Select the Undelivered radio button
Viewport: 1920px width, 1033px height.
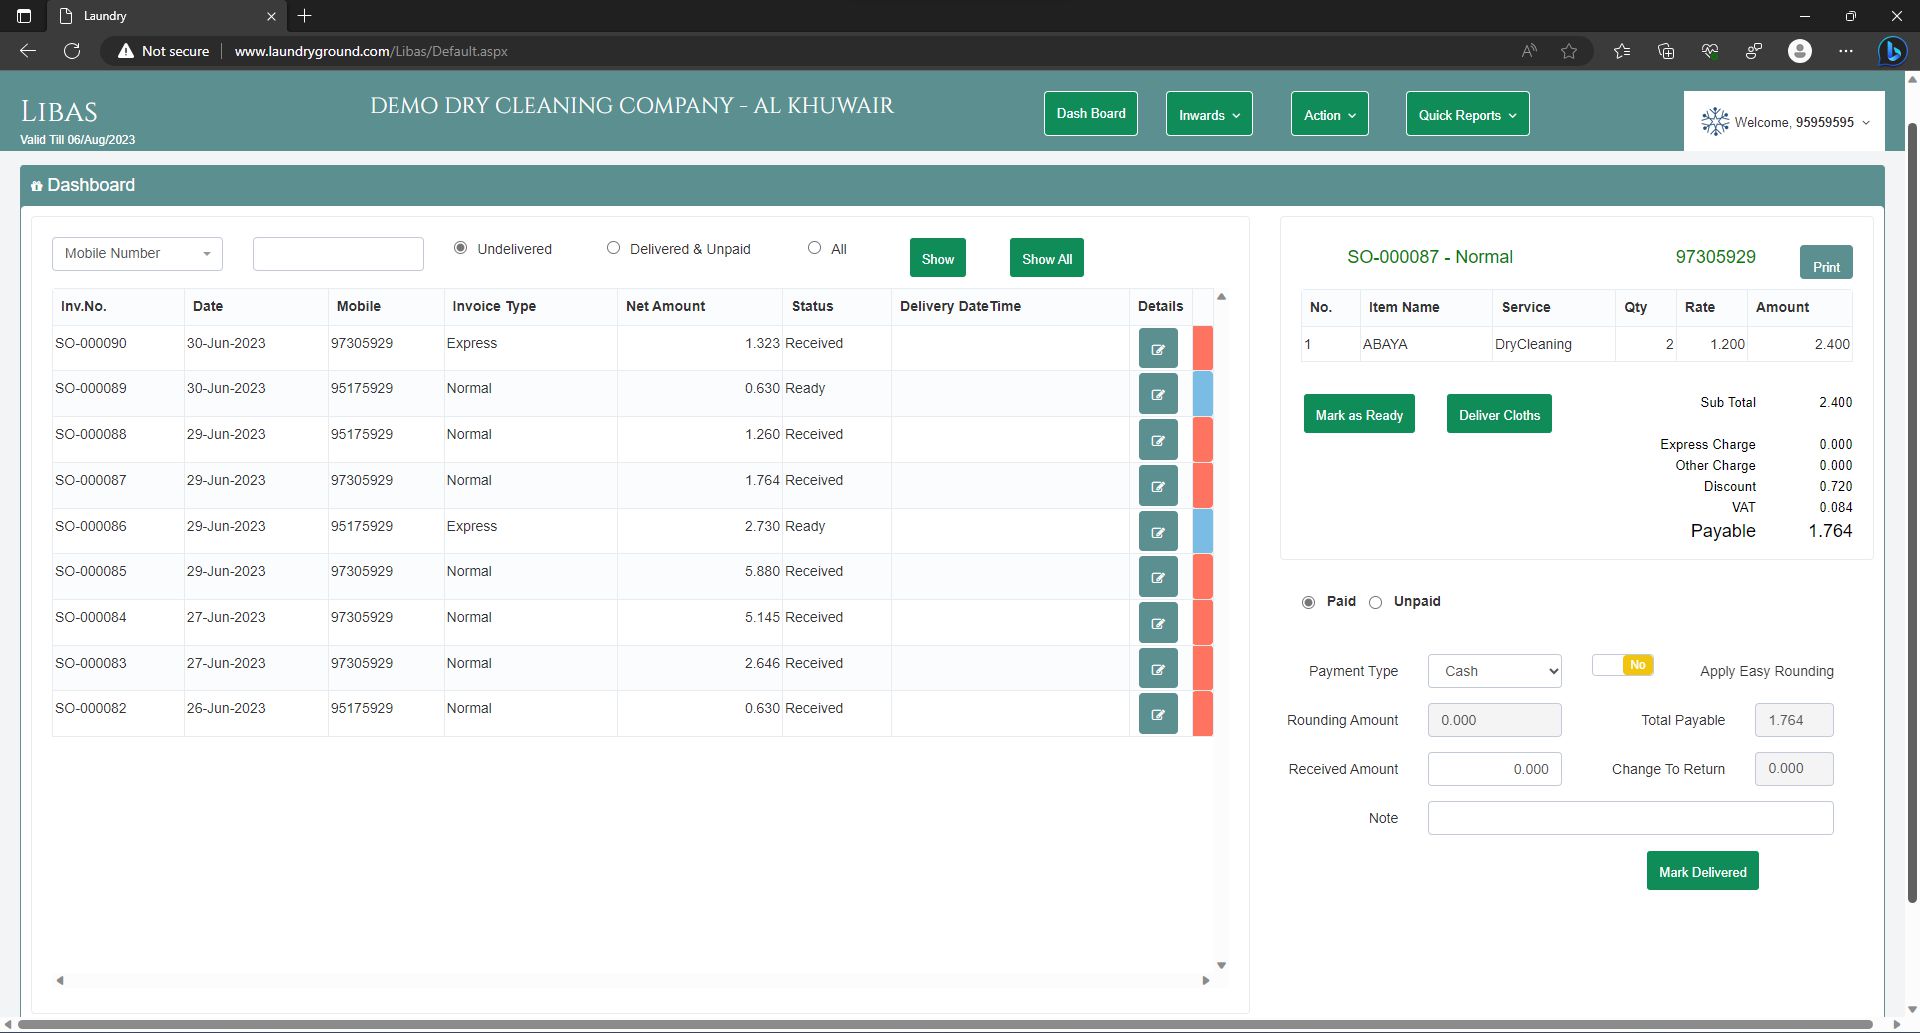pyautogui.click(x=460, y=248)
